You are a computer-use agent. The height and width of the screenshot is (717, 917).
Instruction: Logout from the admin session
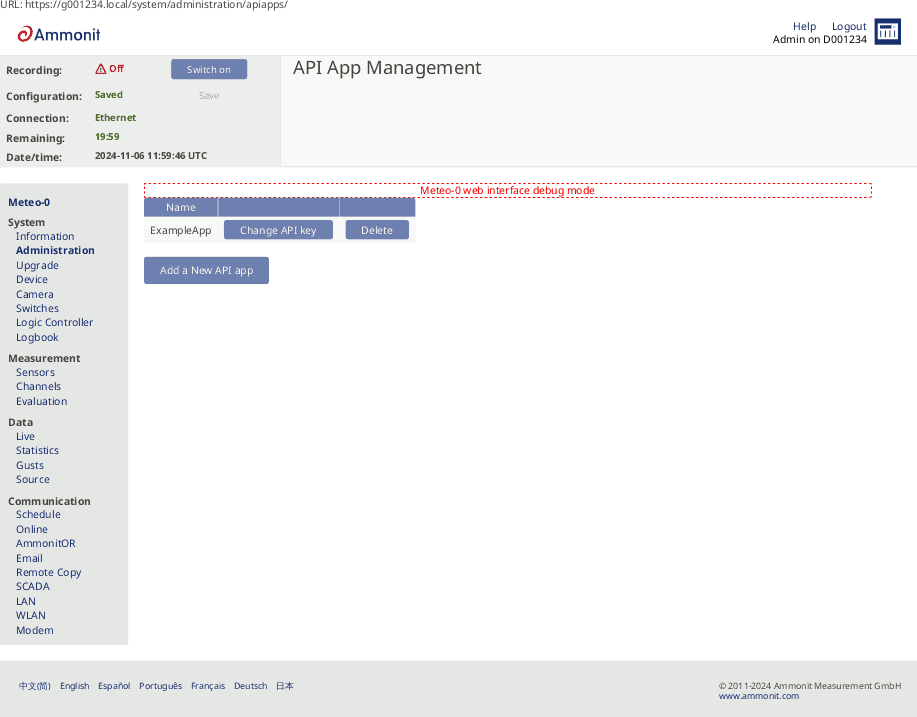(x=848, y=26)
